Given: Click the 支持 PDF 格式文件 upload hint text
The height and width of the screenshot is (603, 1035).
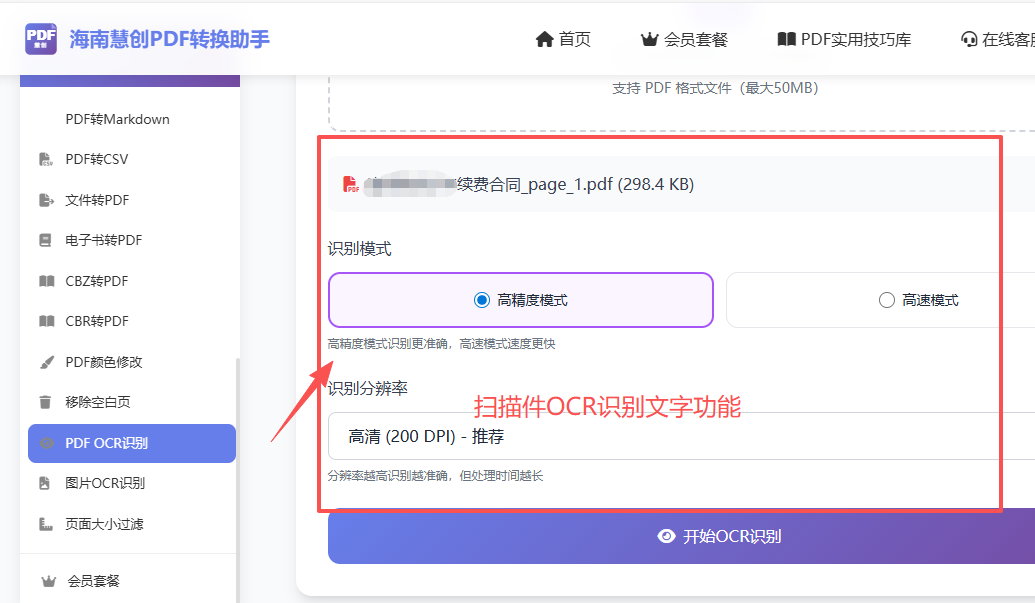Looking at the screenshot, I should pos(716,88).
